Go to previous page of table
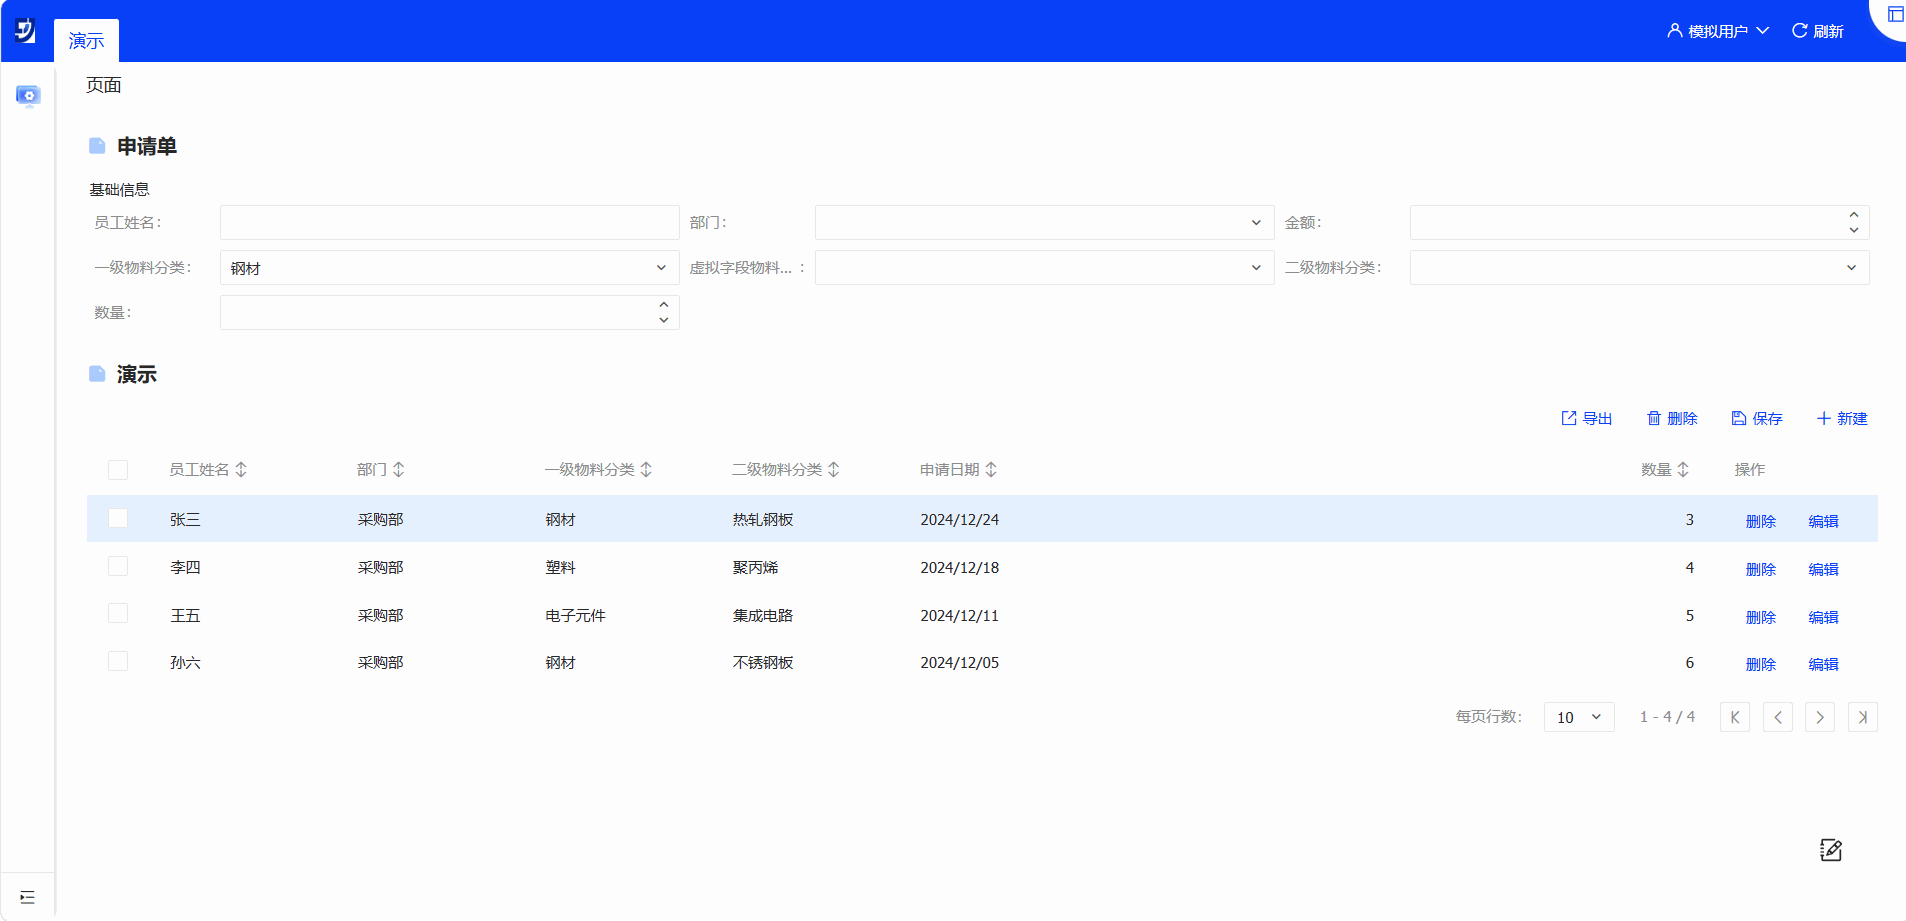 point(1778,717)
